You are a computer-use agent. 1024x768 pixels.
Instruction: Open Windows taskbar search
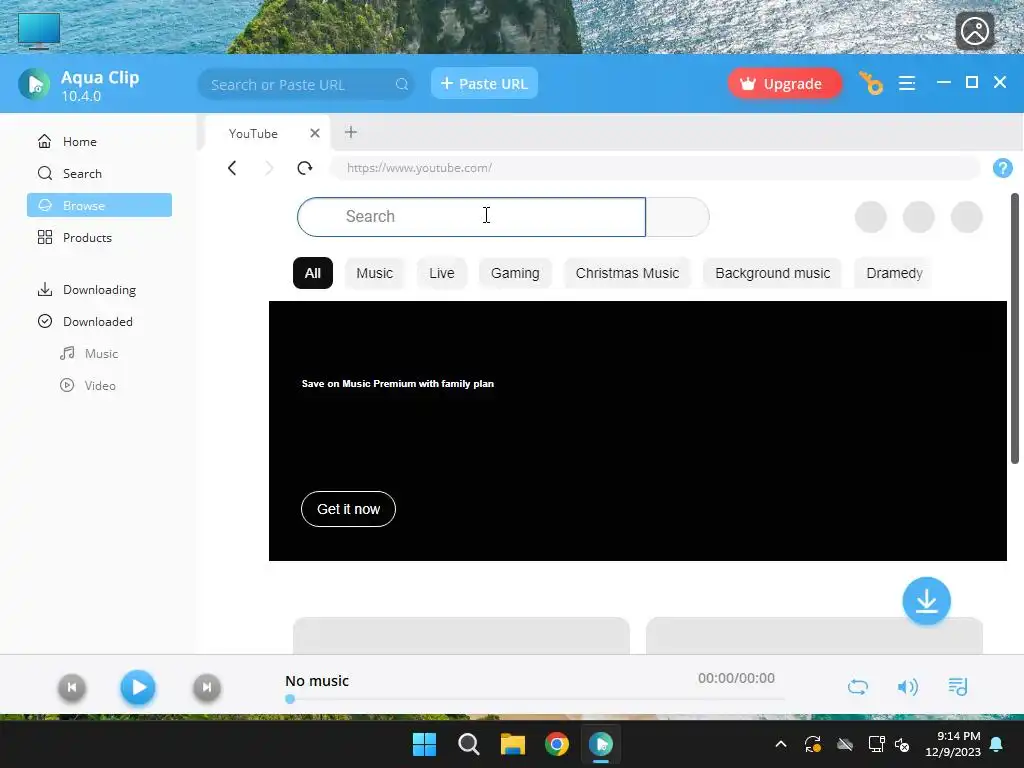(x=468, y=744)
